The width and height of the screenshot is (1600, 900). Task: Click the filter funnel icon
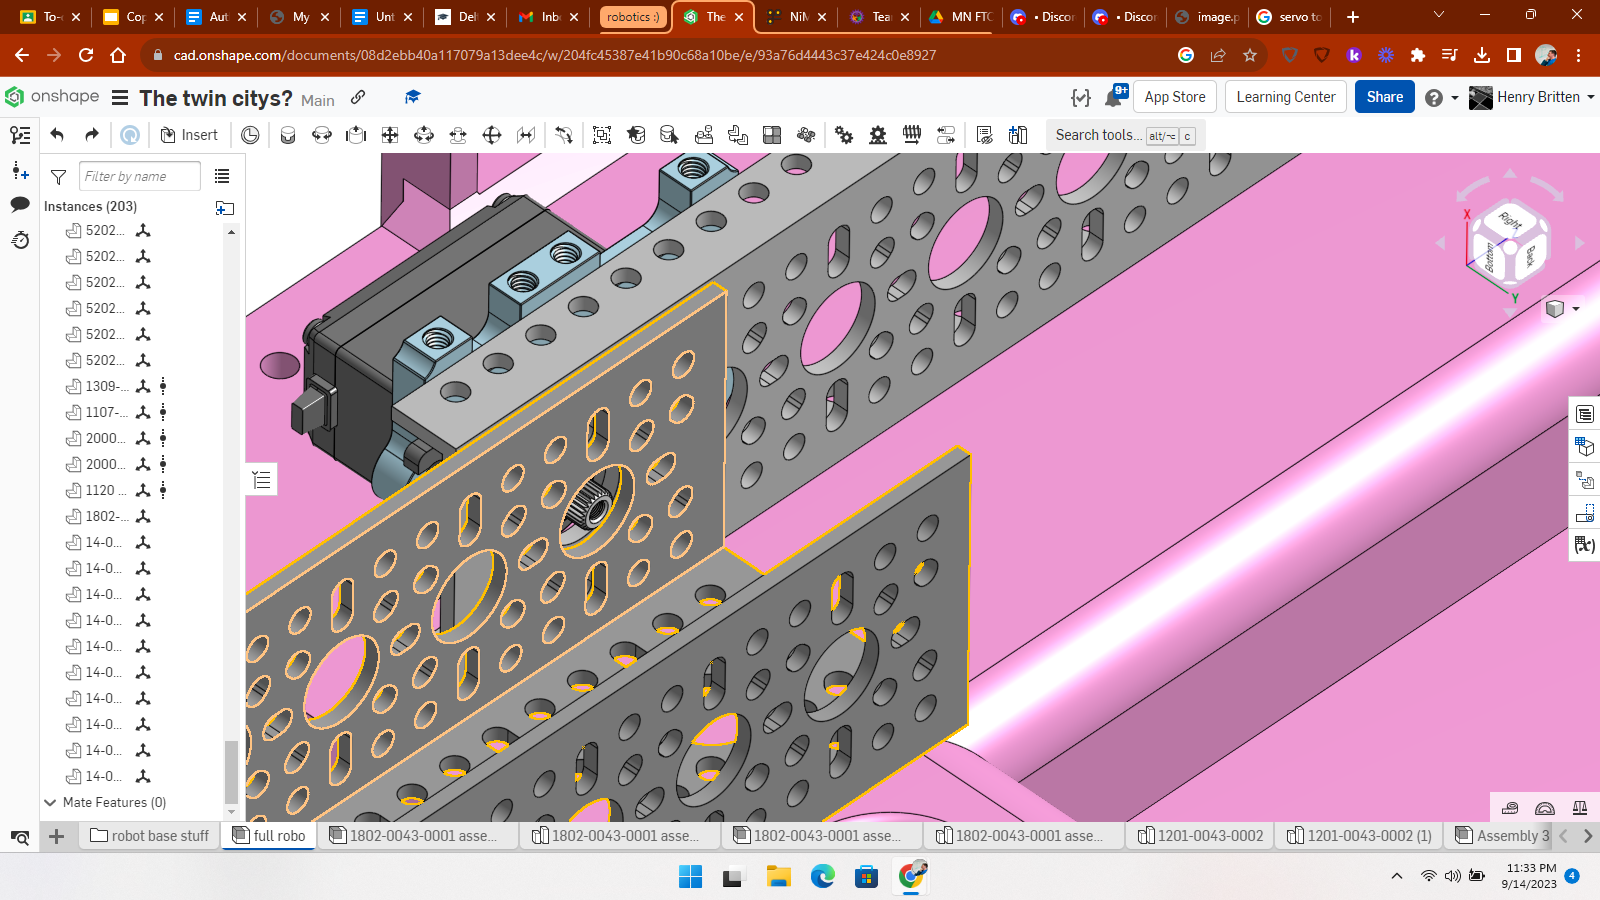(x=58, y=177)
